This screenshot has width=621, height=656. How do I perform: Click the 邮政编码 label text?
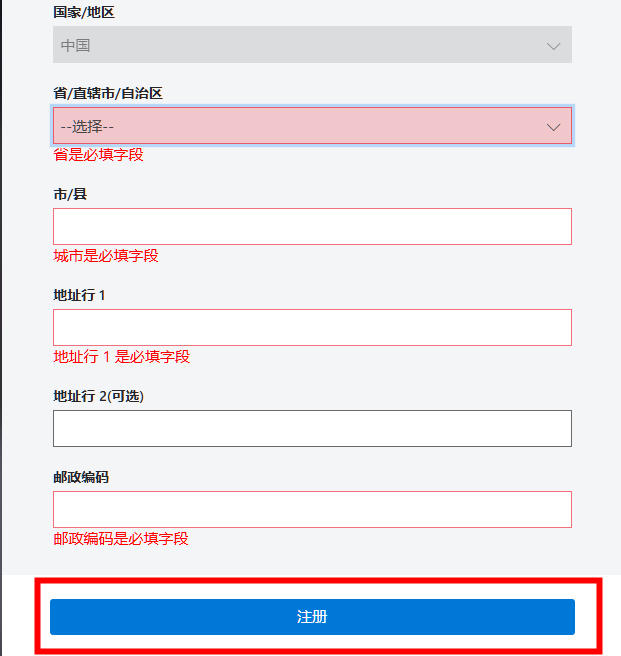click(81, 477)
